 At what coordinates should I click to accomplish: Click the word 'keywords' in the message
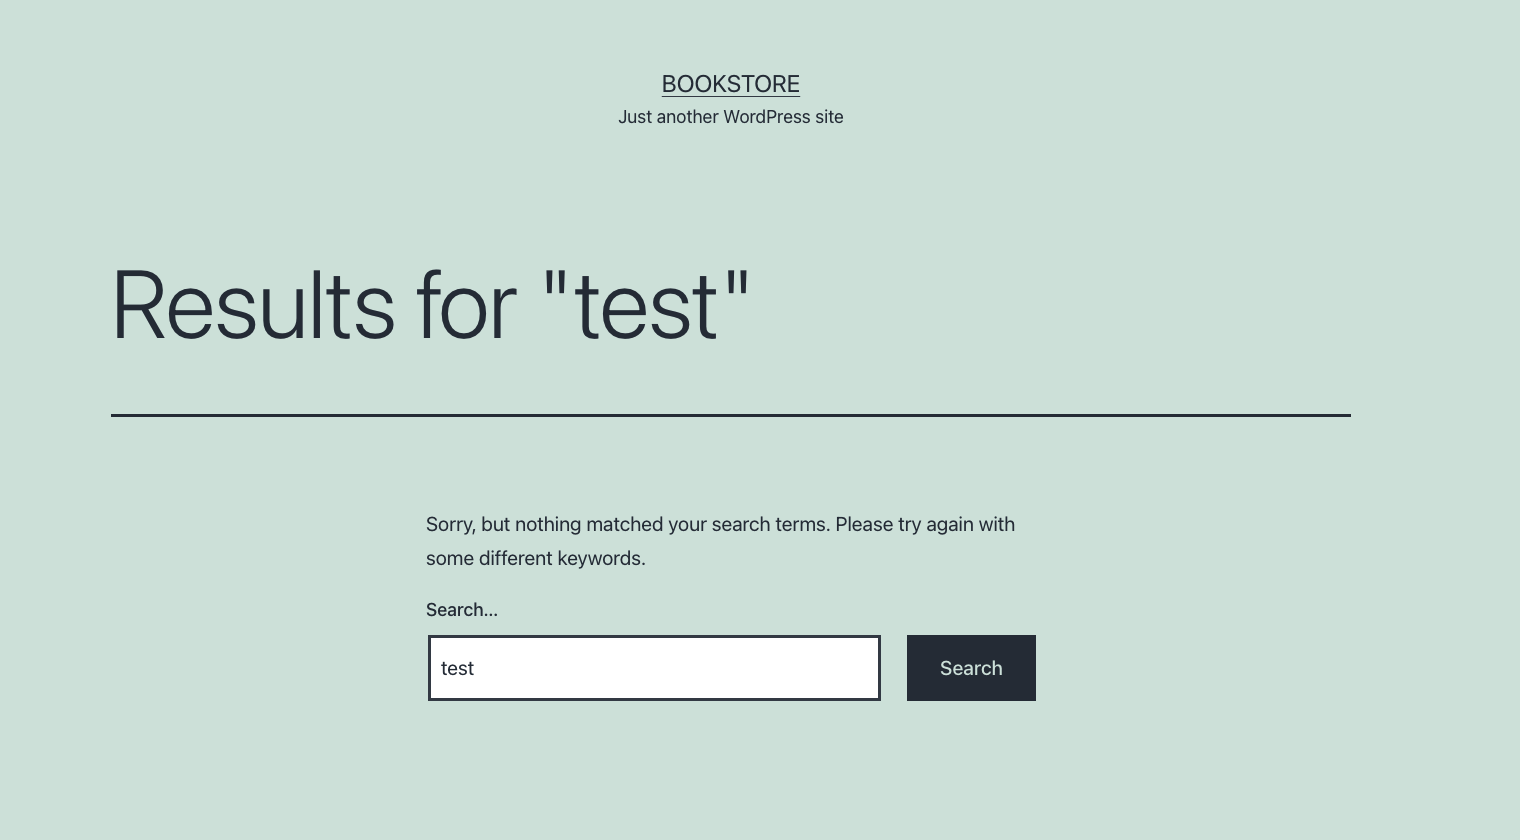(x=601, y=558)
